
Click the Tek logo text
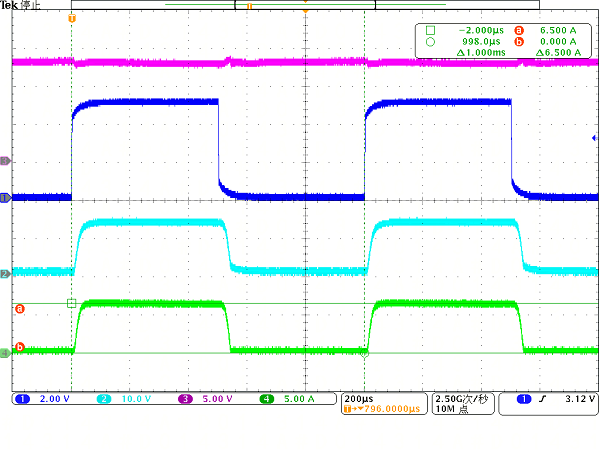click(x=9, y=5)
